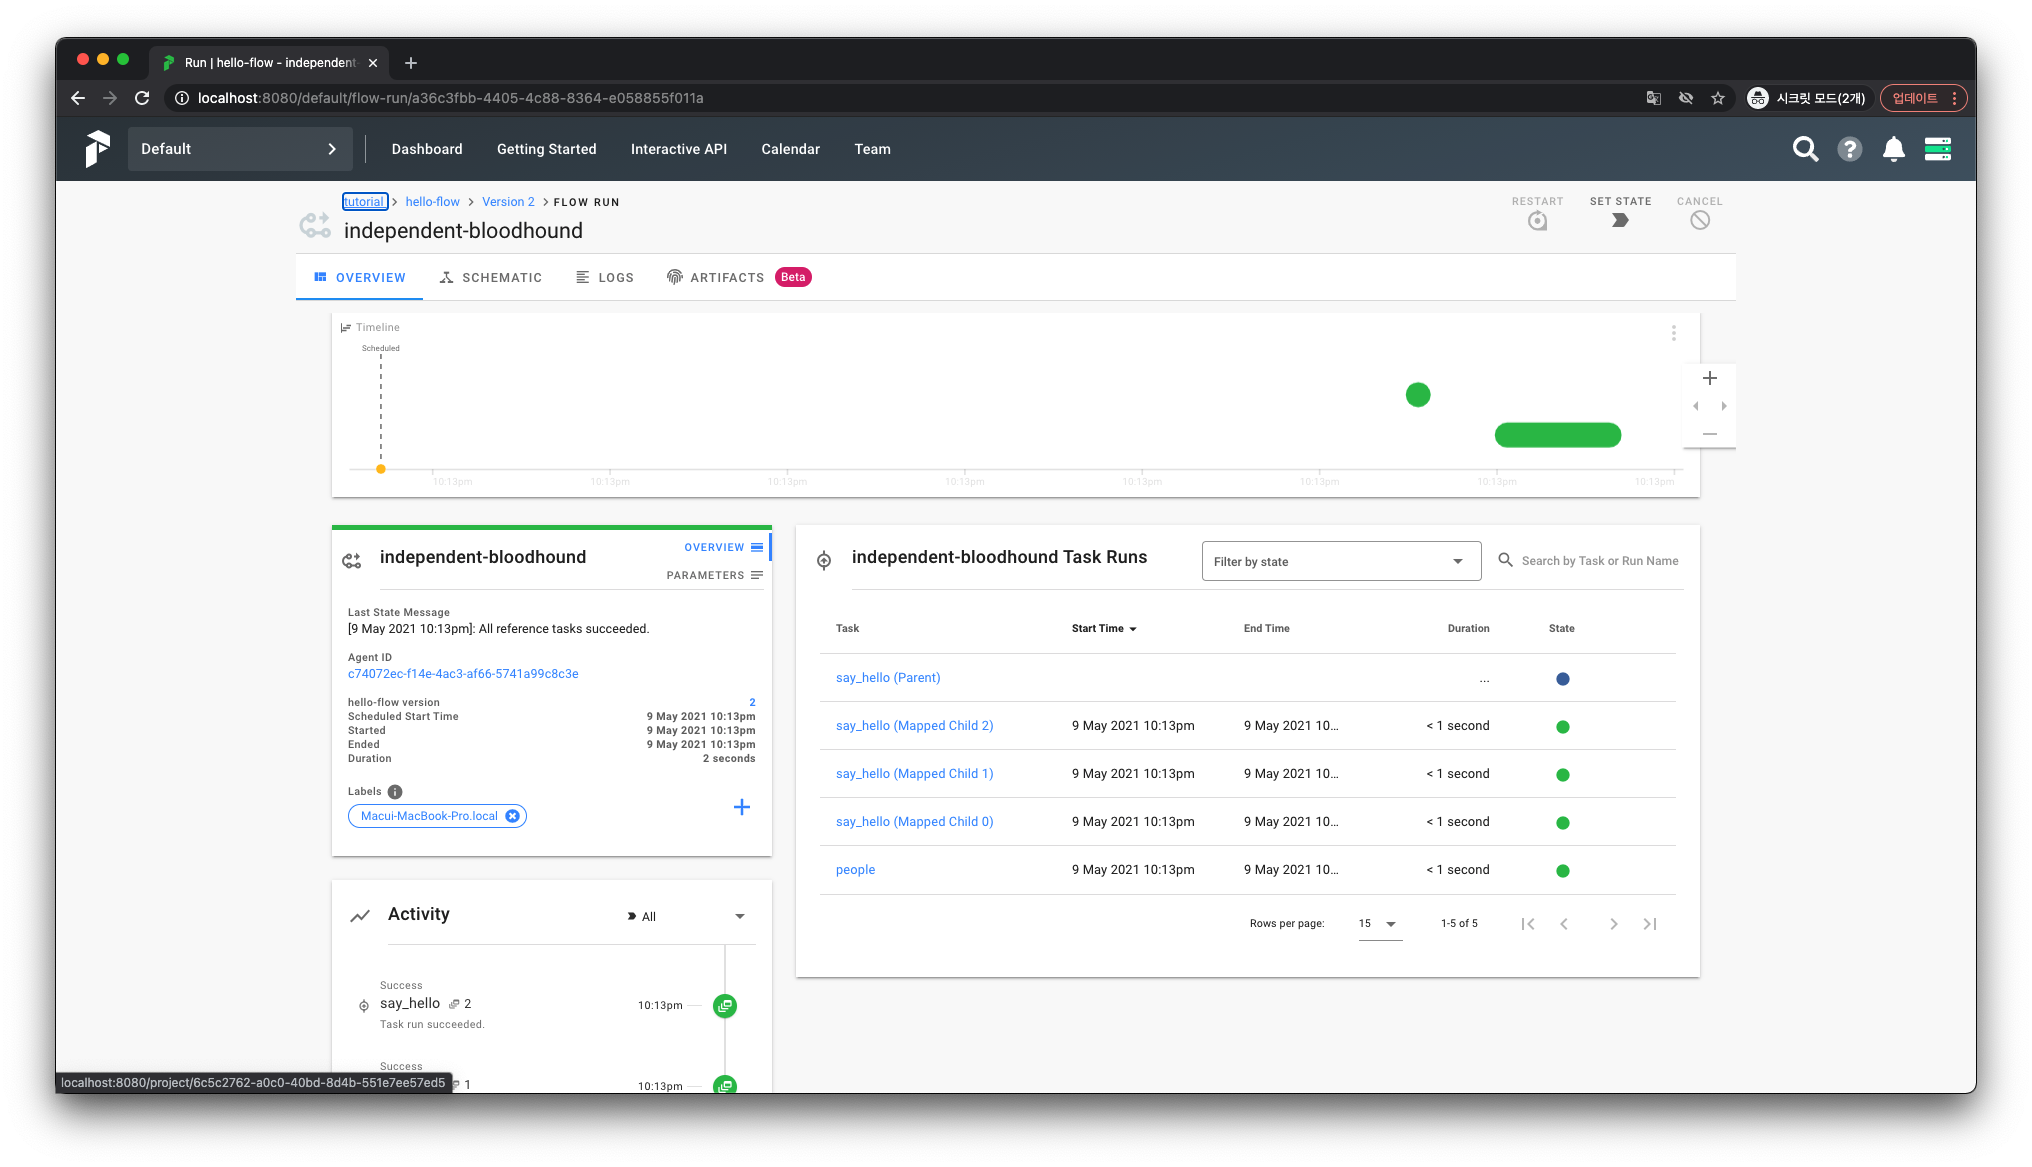Click the help question mark icon
This screenshot has width=2032, height=1167.
[1849, 149]
